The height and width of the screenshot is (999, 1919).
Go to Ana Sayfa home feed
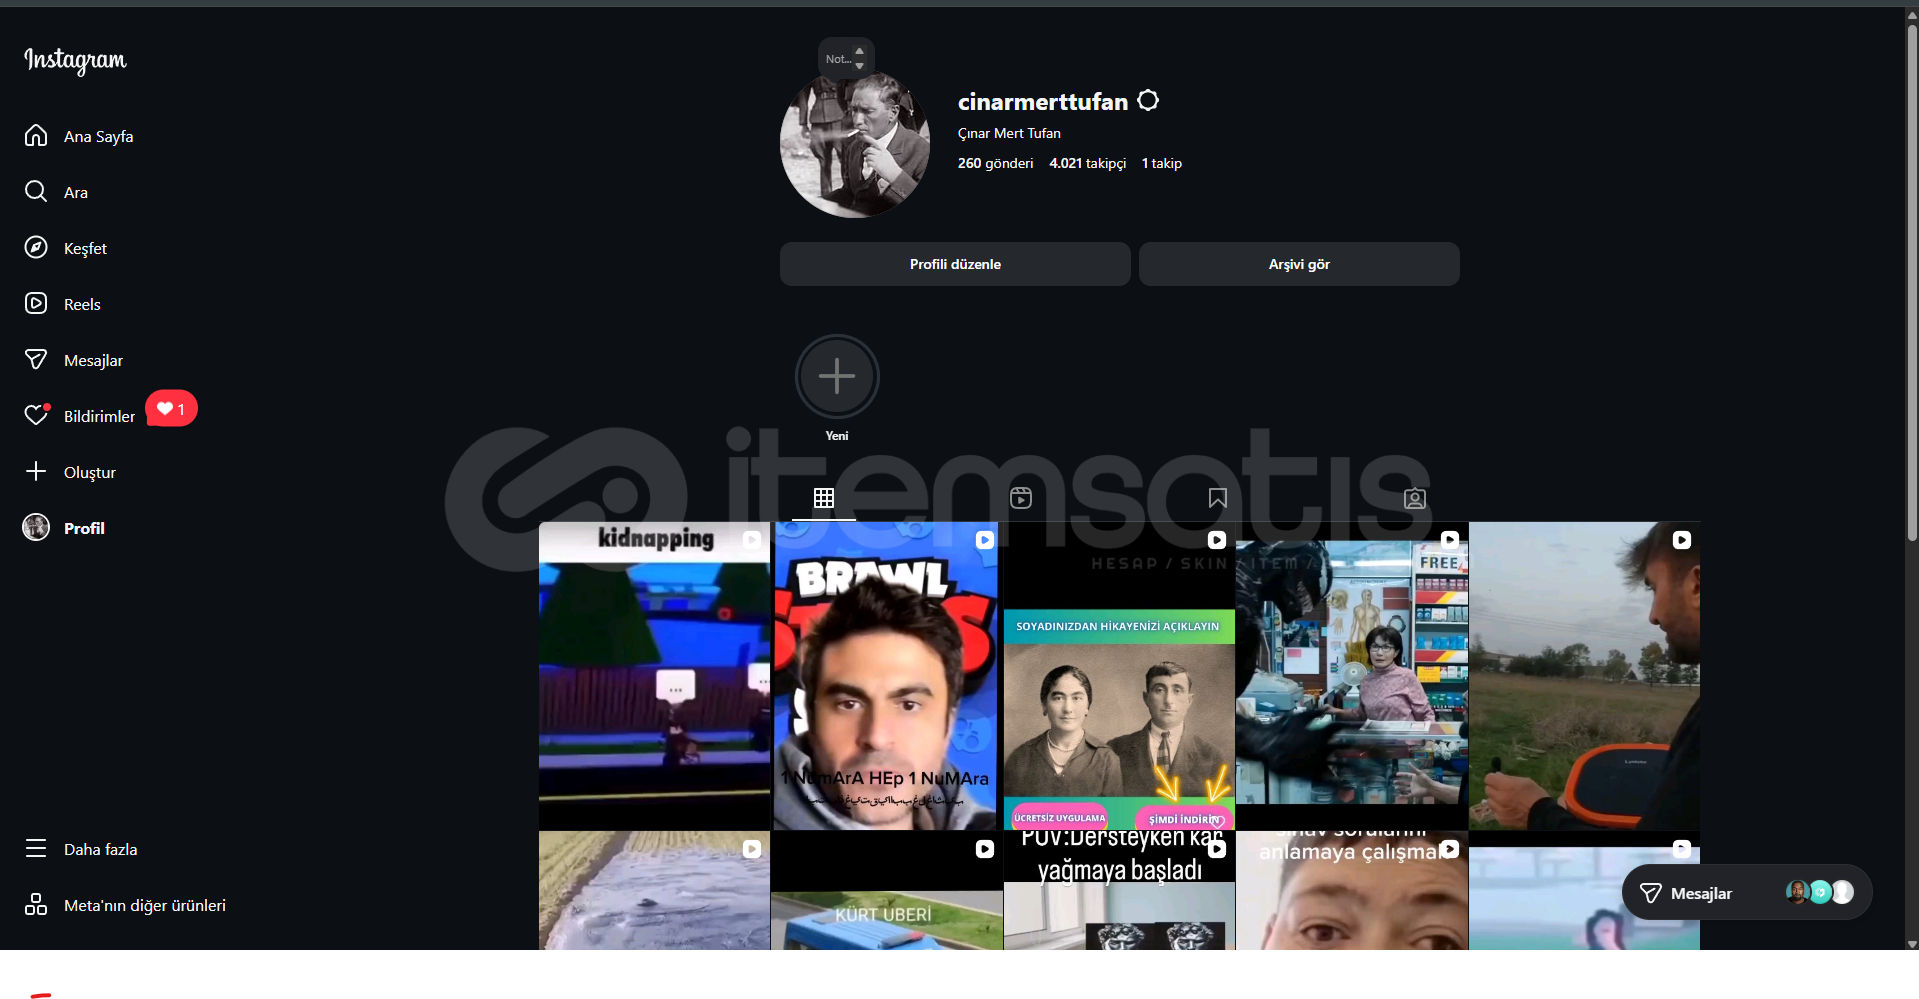[79, 136]
